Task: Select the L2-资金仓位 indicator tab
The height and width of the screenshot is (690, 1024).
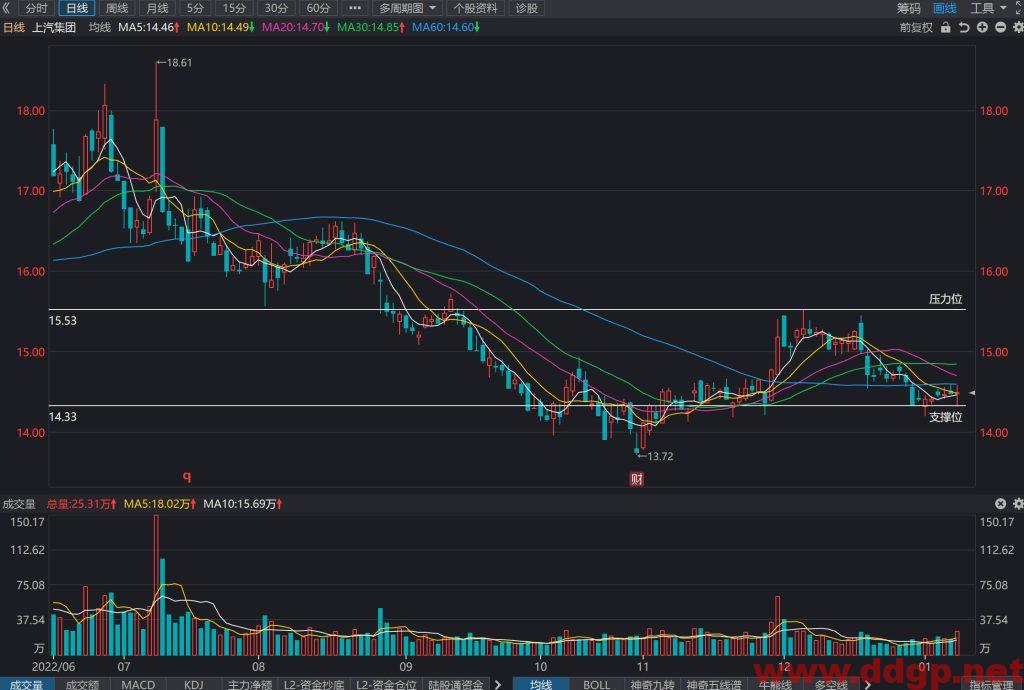Action: [386, 684]
